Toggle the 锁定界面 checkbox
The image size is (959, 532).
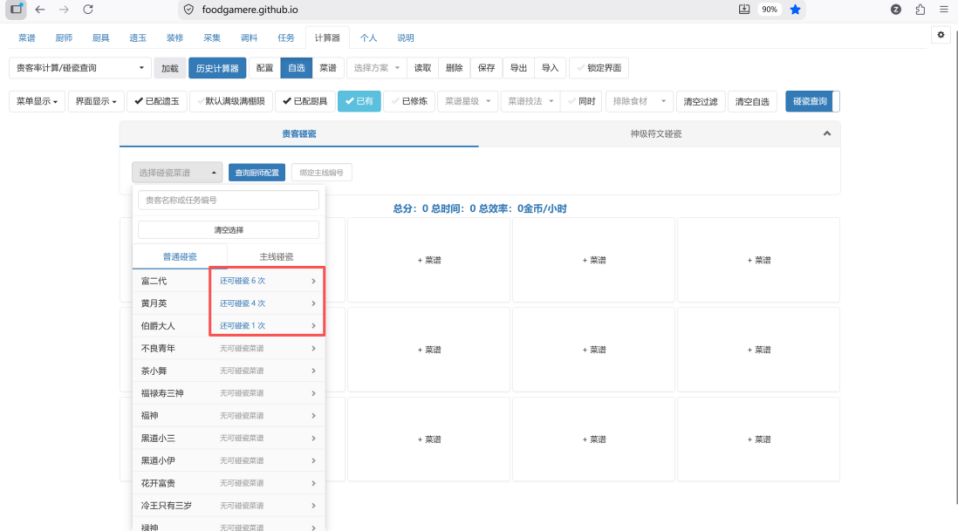(599, 68)
